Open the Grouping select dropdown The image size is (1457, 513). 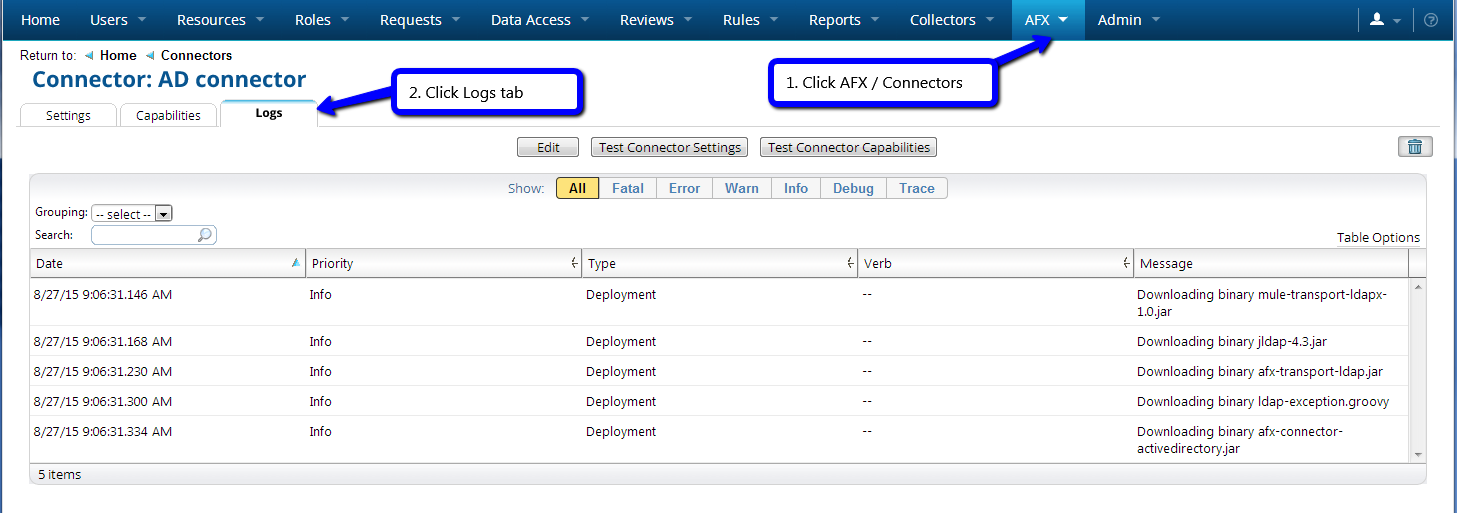132,214
